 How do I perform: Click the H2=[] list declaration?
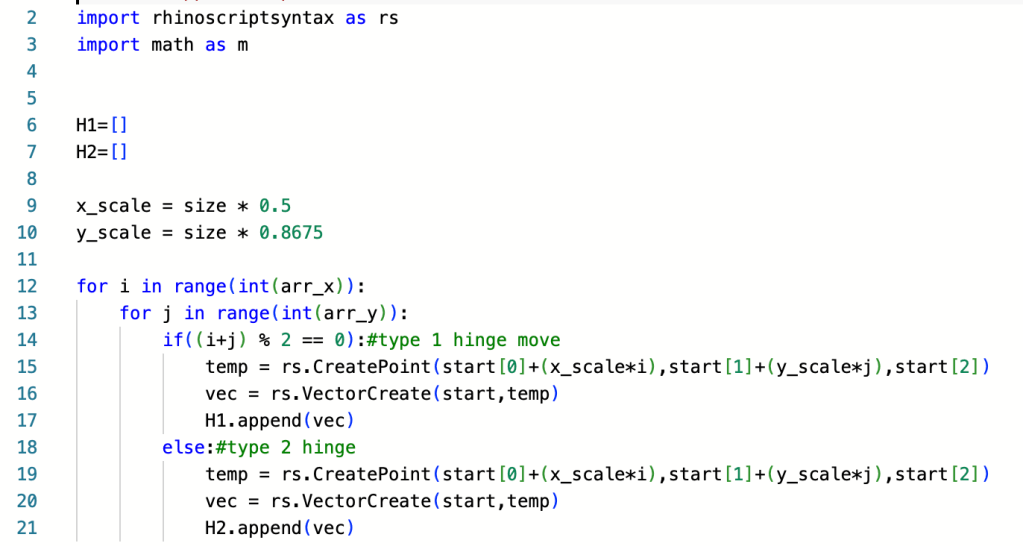[102, 153]
